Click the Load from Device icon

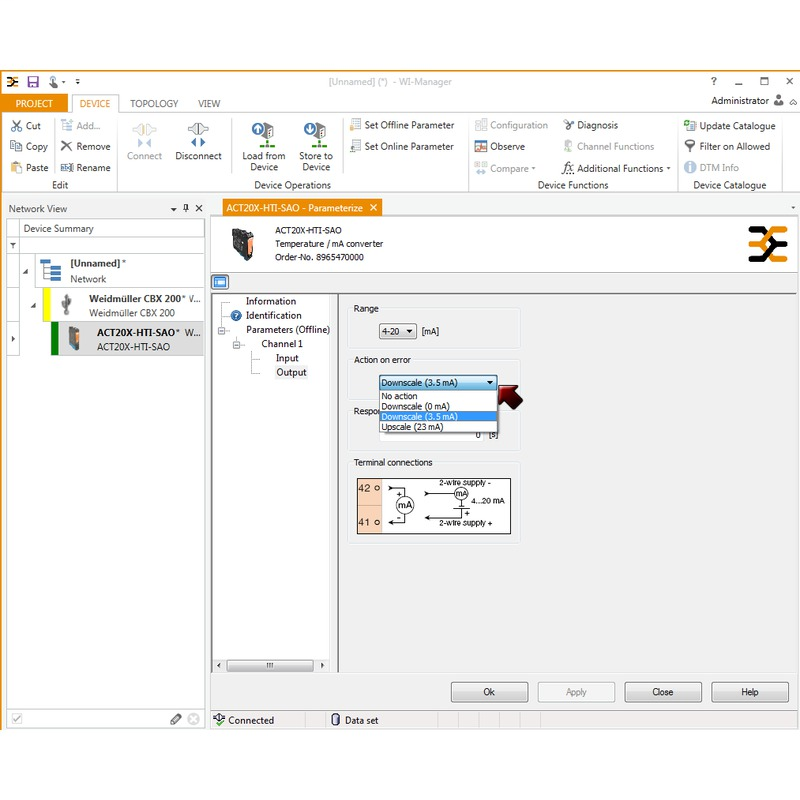point(264,135)
